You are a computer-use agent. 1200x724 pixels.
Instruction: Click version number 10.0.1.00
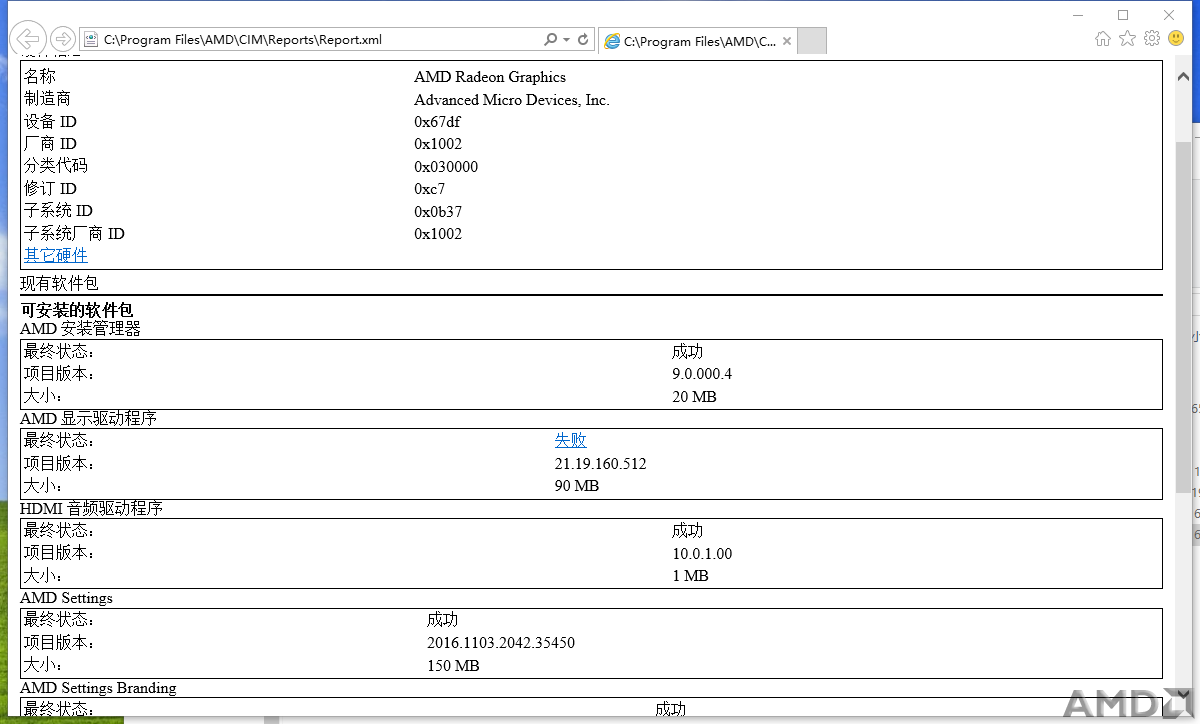(x=702, y=554)
